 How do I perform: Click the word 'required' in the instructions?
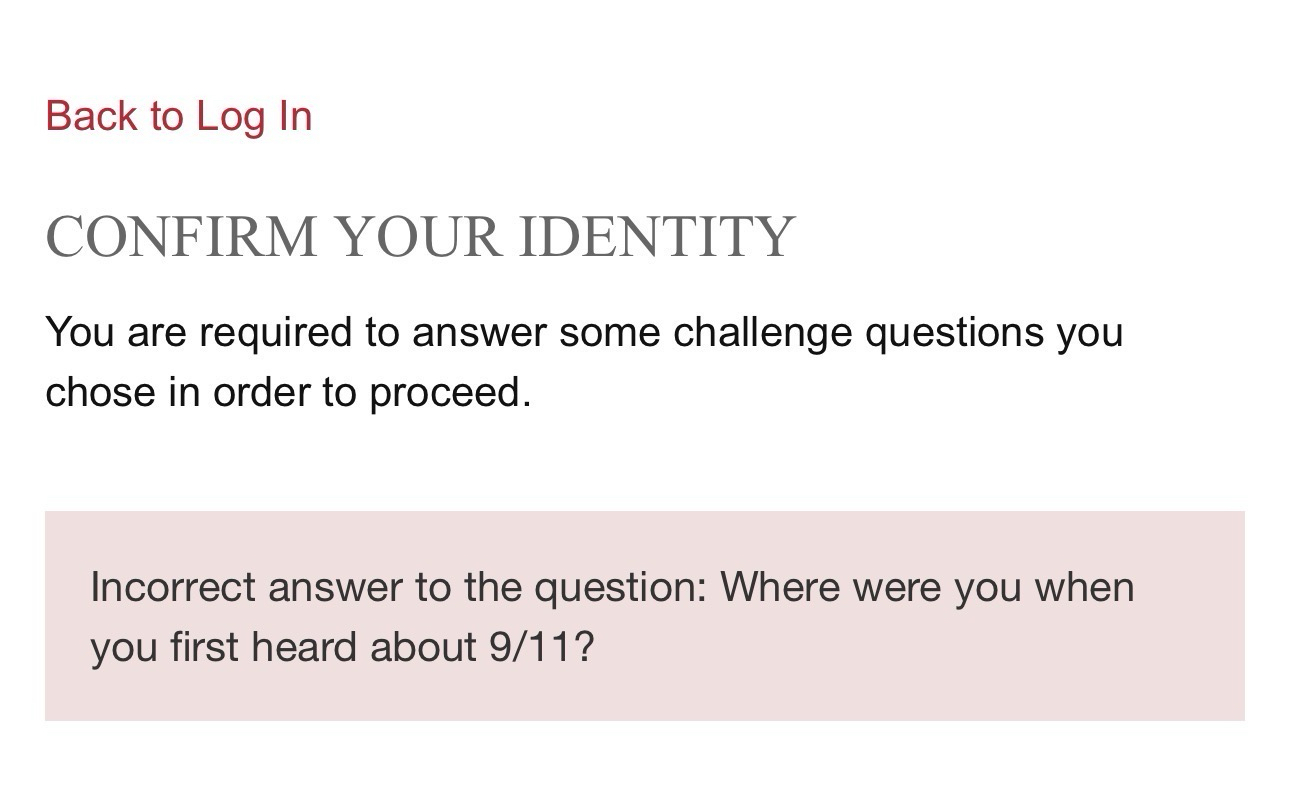point(276,332)
